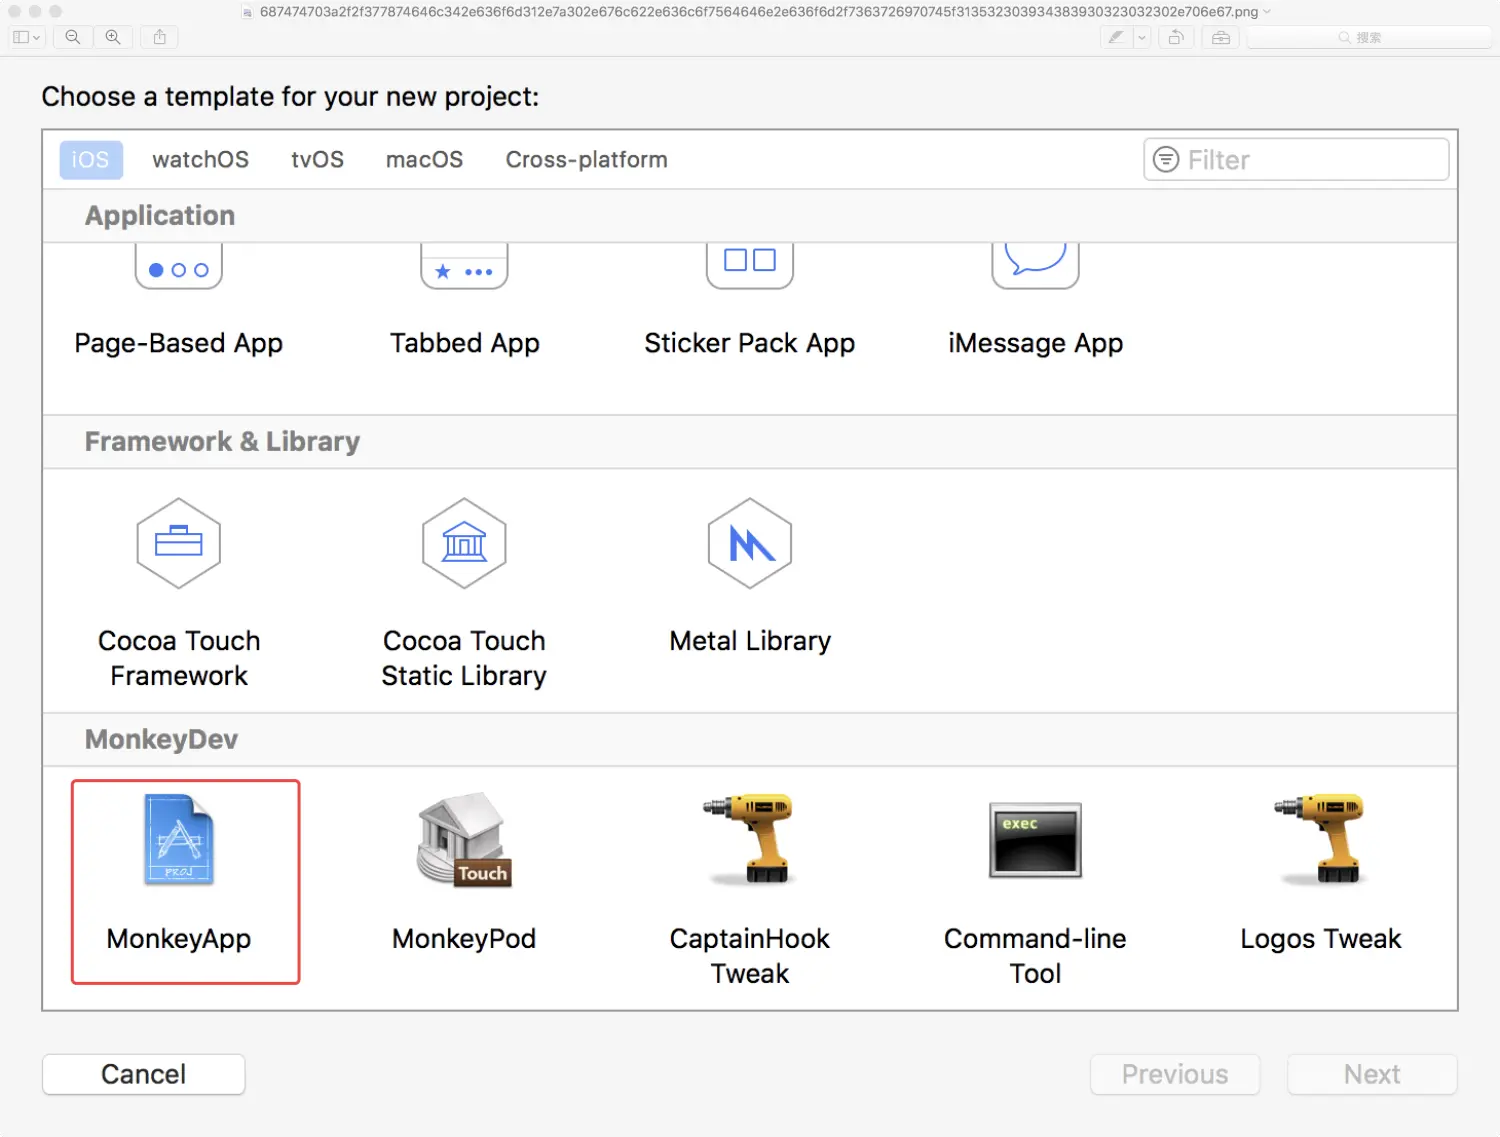
Task: Select the Command-line Tool exec icon
Action: pos(1035,840)
